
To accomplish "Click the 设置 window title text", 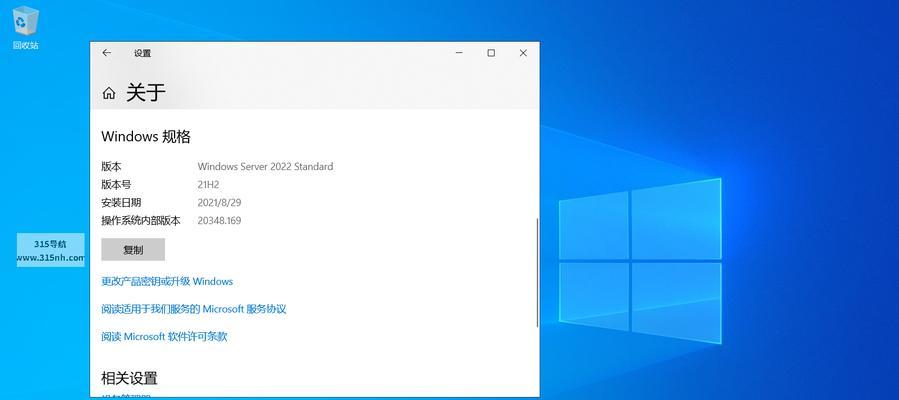I will (x=142, y=53).
